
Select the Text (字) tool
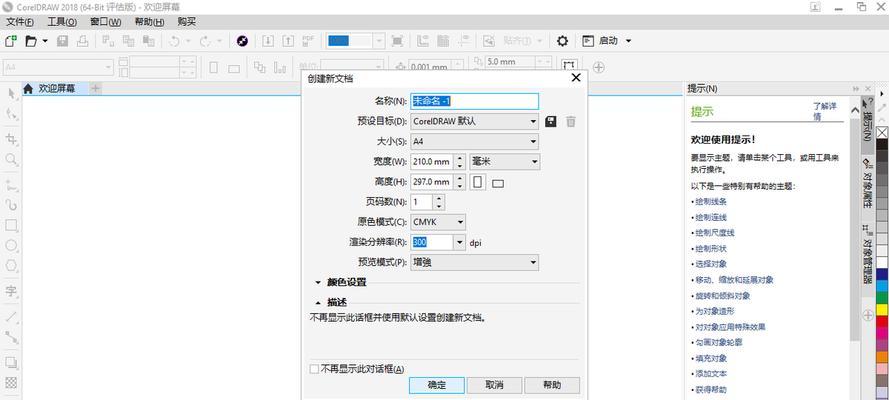tap(11, 291)
